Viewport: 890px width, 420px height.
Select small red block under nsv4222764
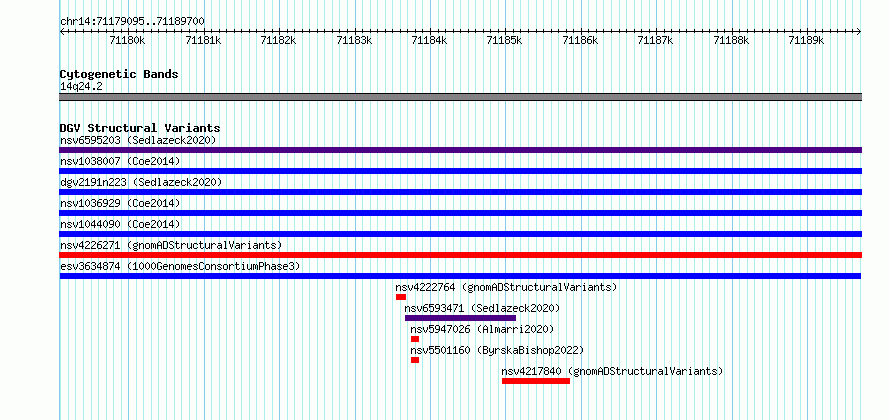(401, 297)
